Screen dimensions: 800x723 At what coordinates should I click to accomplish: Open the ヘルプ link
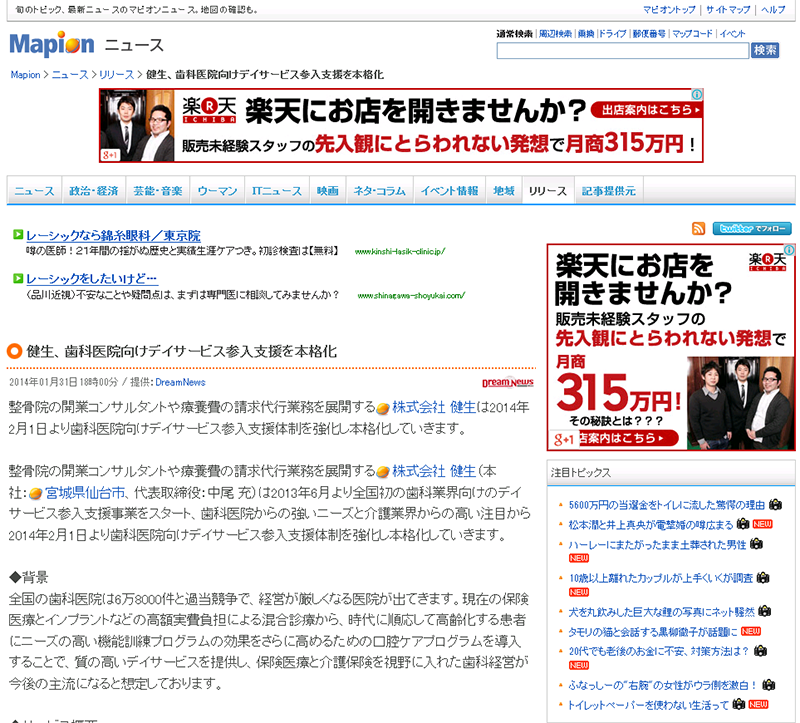(773, 10)
